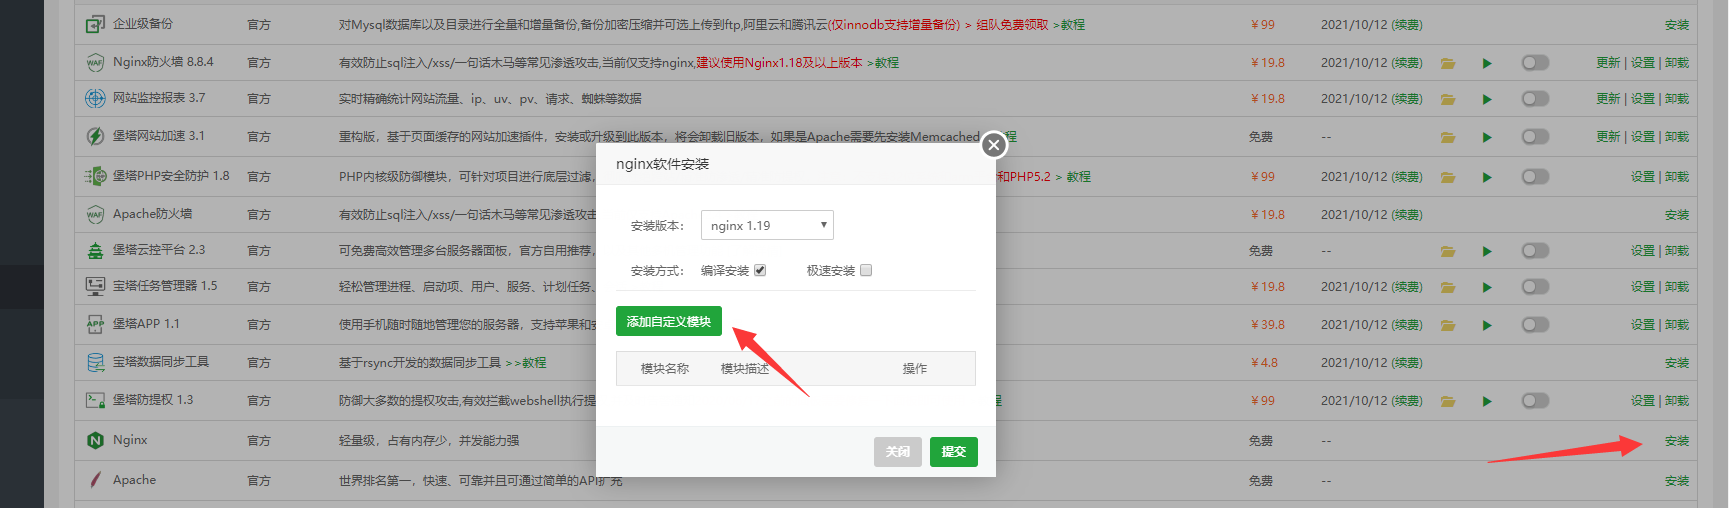Click 卸载 link in 堡塔网站加速 row
The width and height of the screenshot is (1729, 508).
point(1677,137)
